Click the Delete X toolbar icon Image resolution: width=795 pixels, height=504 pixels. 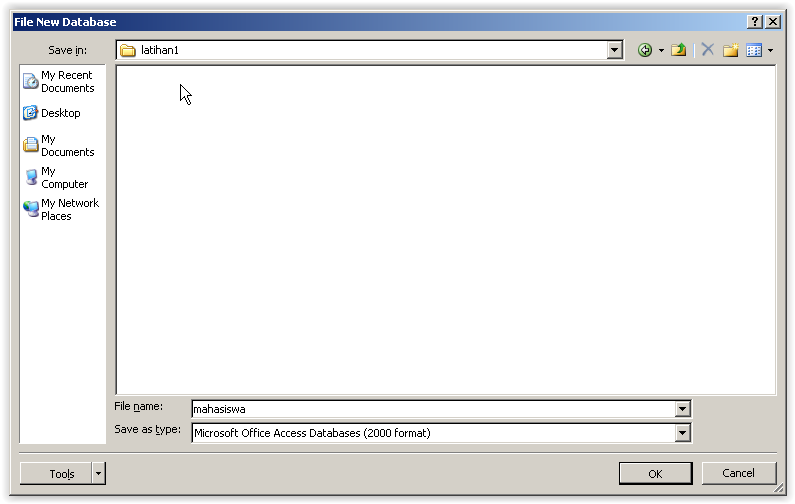point(708,50)
